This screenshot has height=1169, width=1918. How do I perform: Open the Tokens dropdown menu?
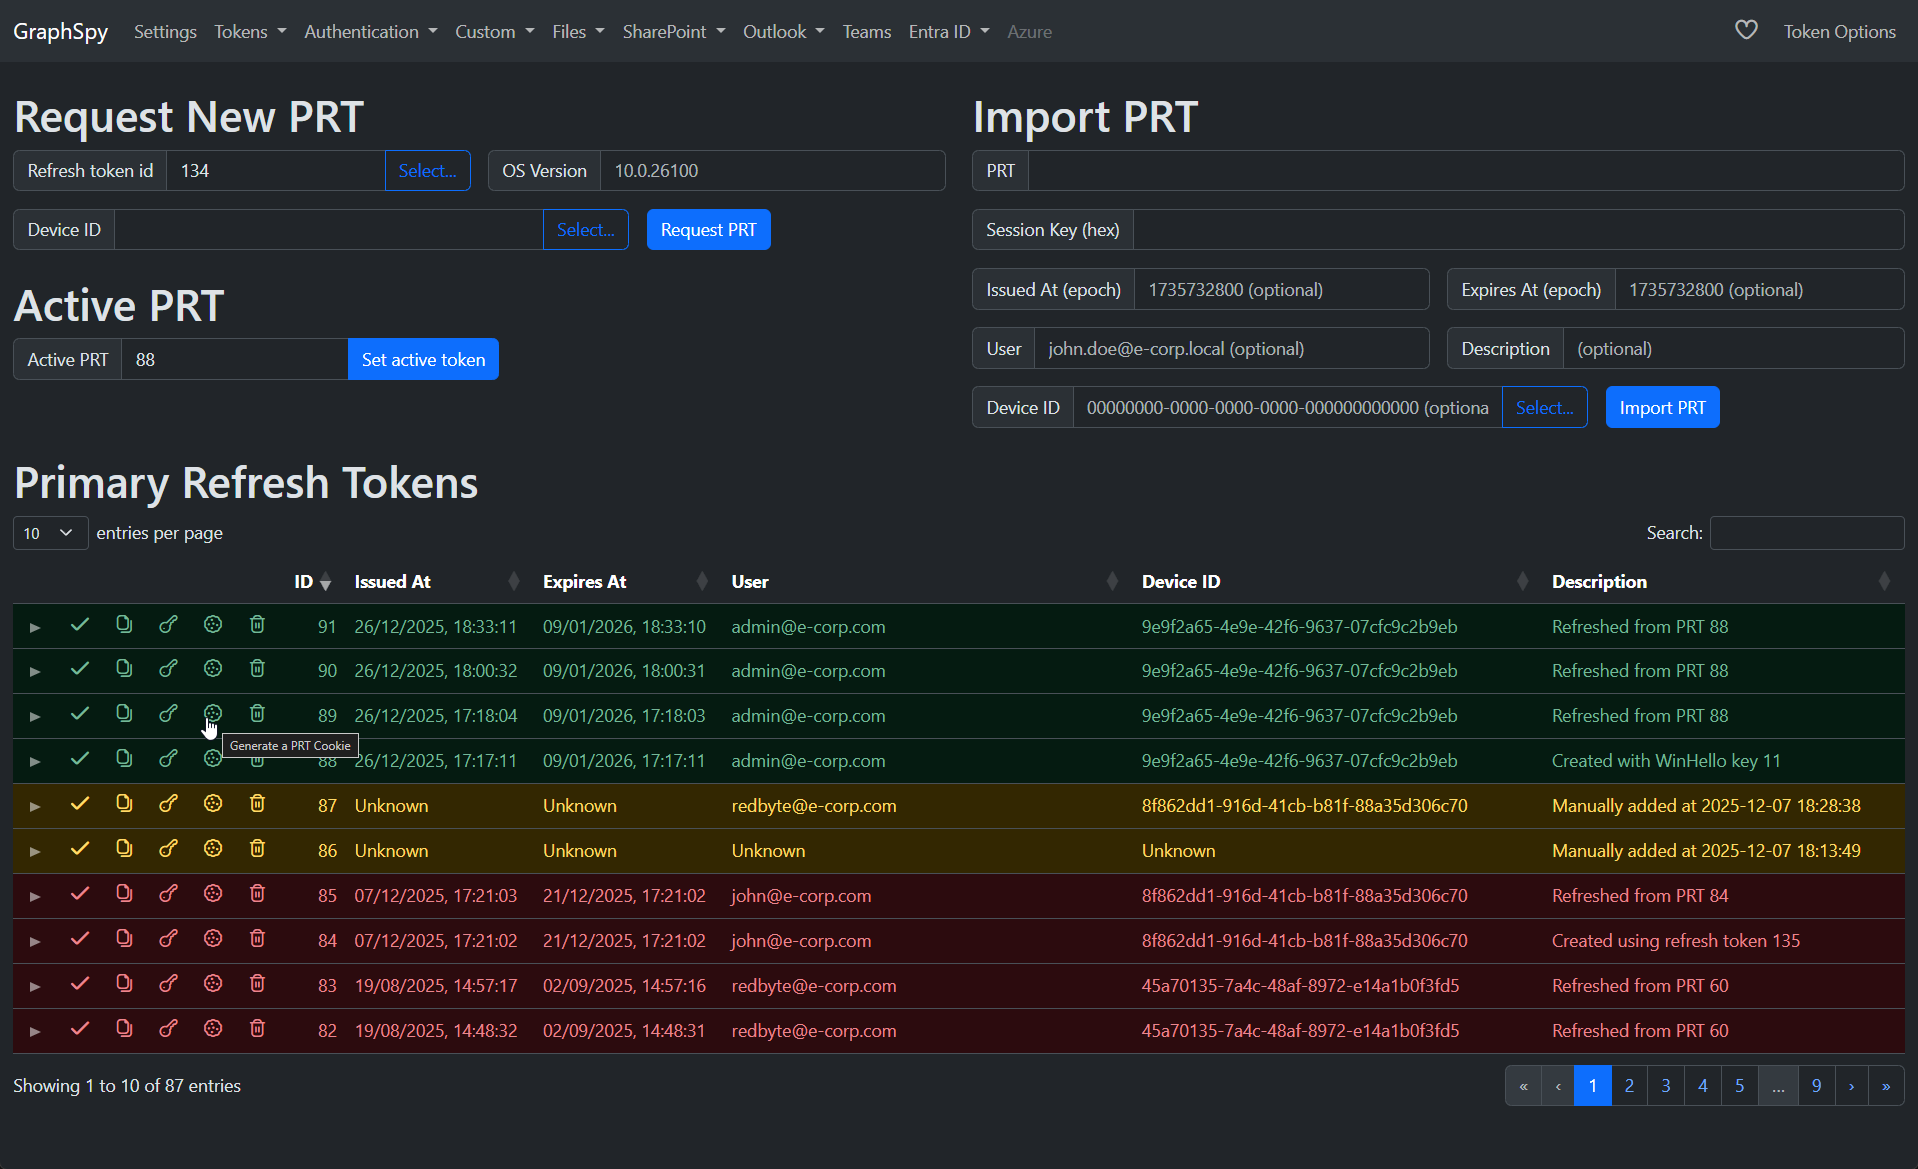250,31
